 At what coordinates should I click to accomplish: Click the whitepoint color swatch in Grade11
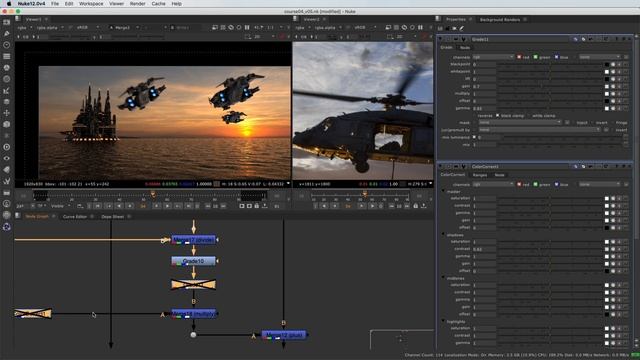(x=607, y=72)
